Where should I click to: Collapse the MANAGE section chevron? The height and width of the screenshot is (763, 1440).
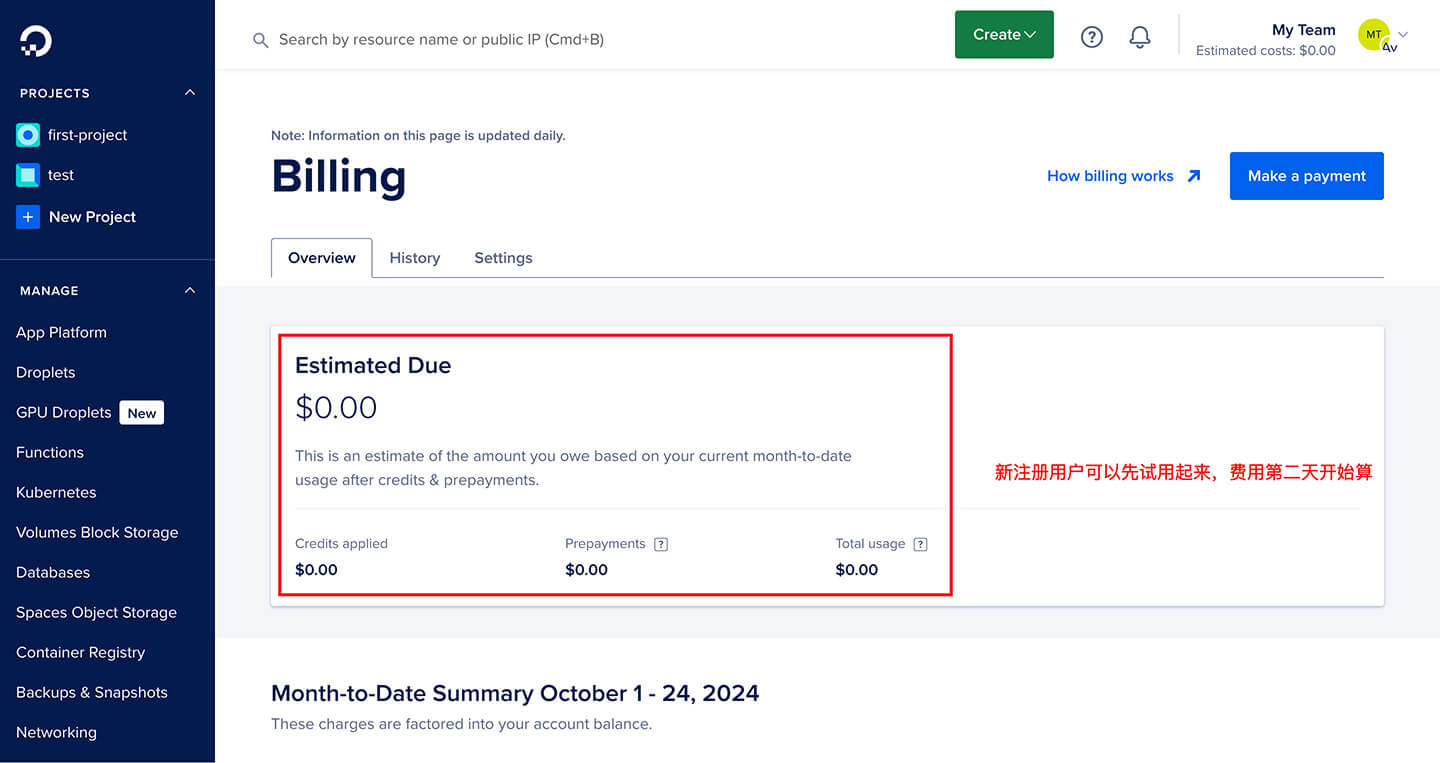click(x=190, y=291)
